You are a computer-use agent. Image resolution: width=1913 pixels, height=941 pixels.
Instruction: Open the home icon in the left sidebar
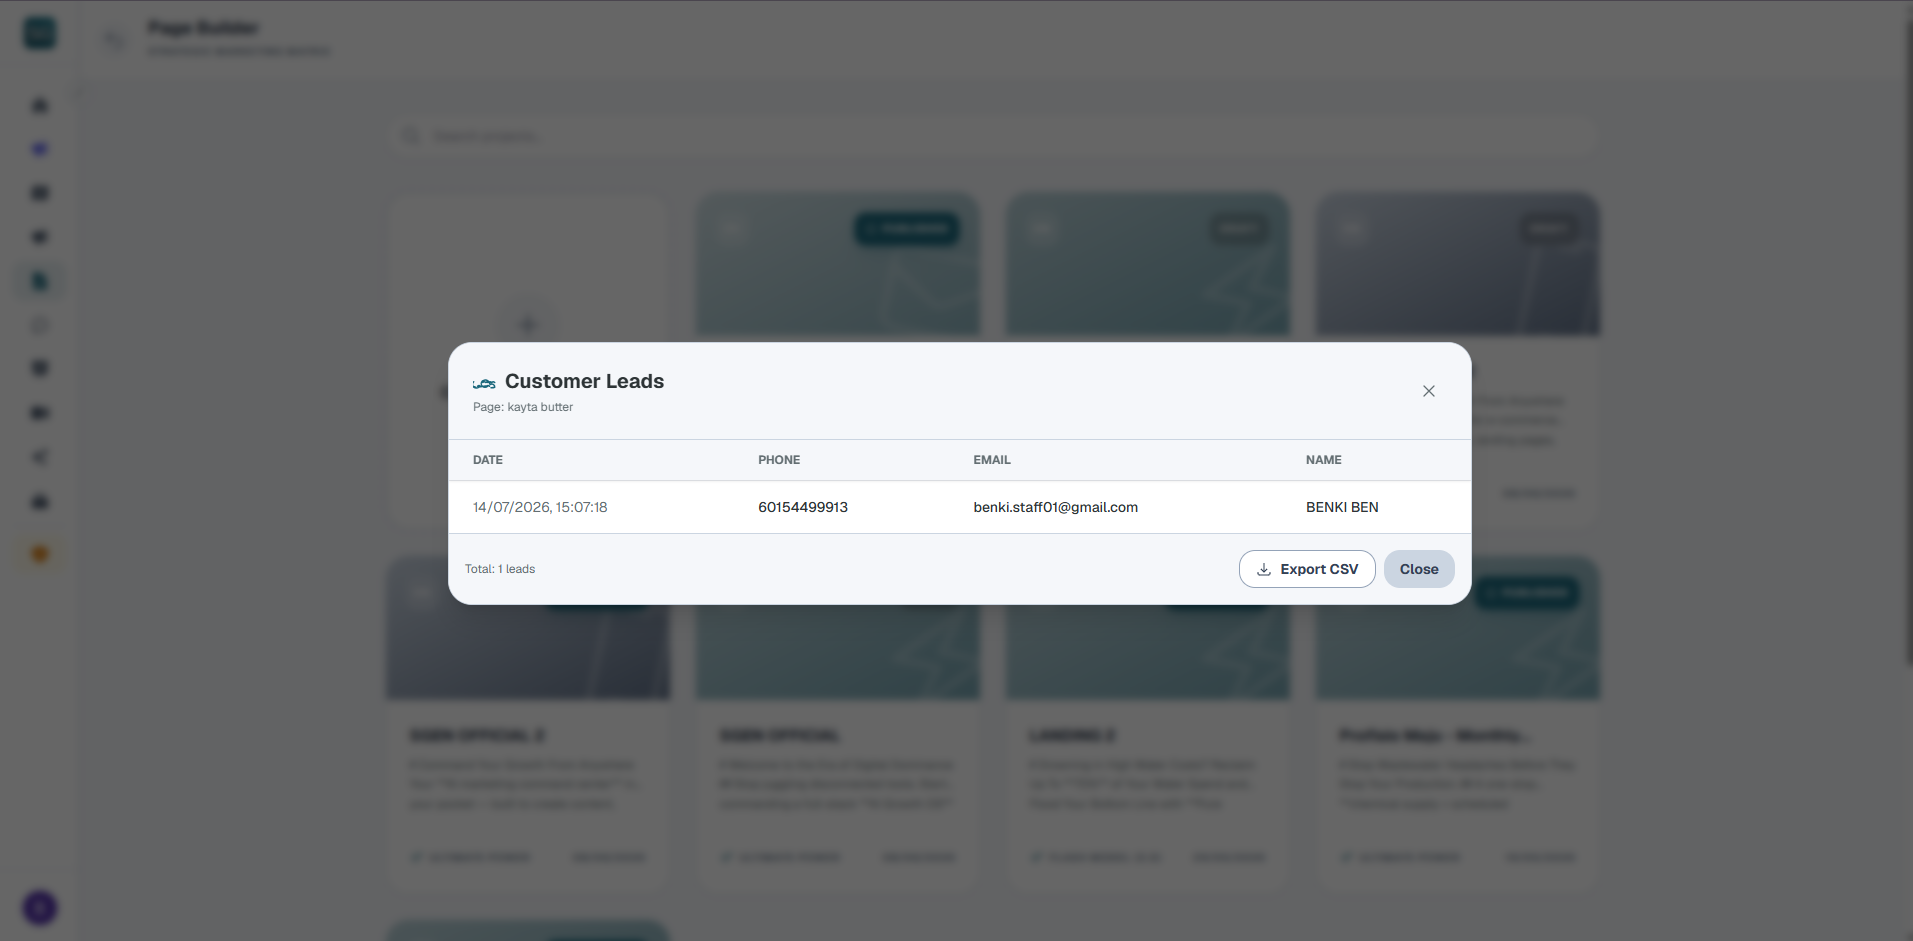40,105
